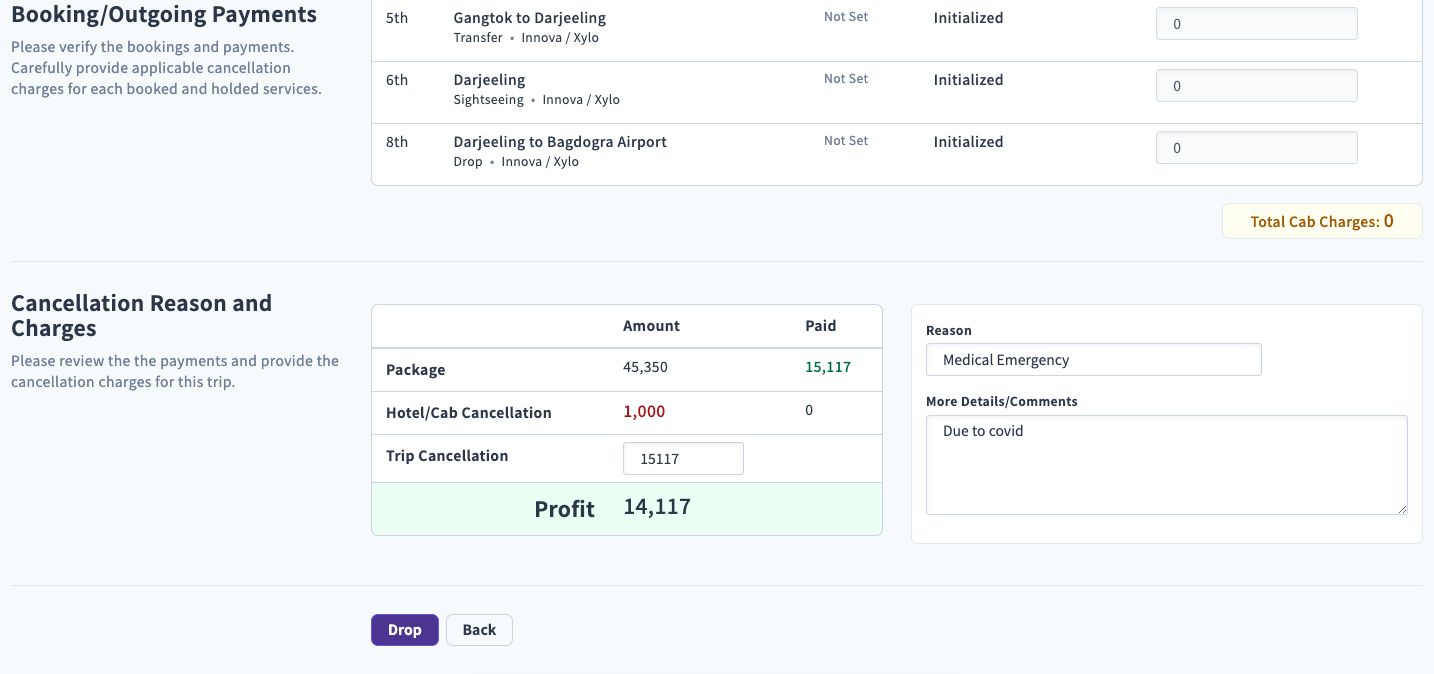The height and width of the screenshot is (674, 1434).
Task: Click the cab charge input for Gangtok to Darjeeling
Action: tap(1256, 23)
